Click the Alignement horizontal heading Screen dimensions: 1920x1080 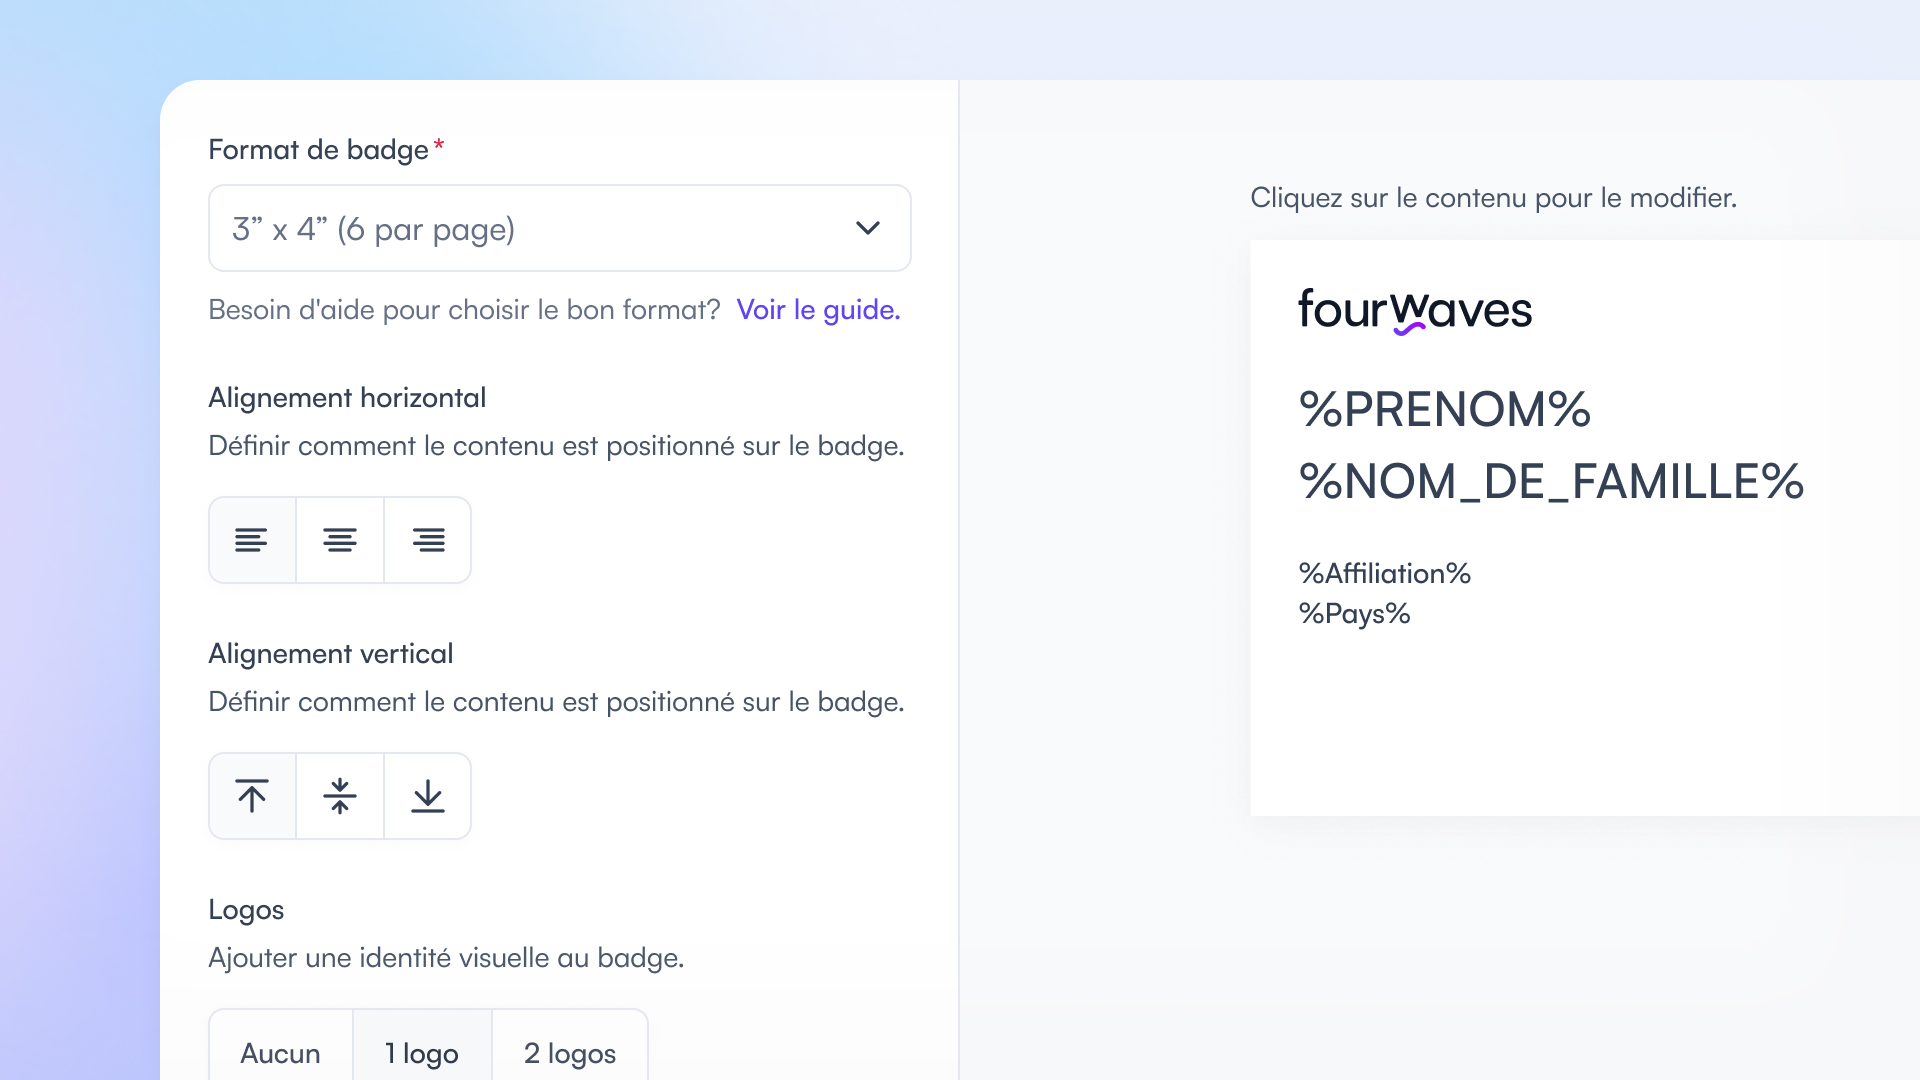coord(347,398)
